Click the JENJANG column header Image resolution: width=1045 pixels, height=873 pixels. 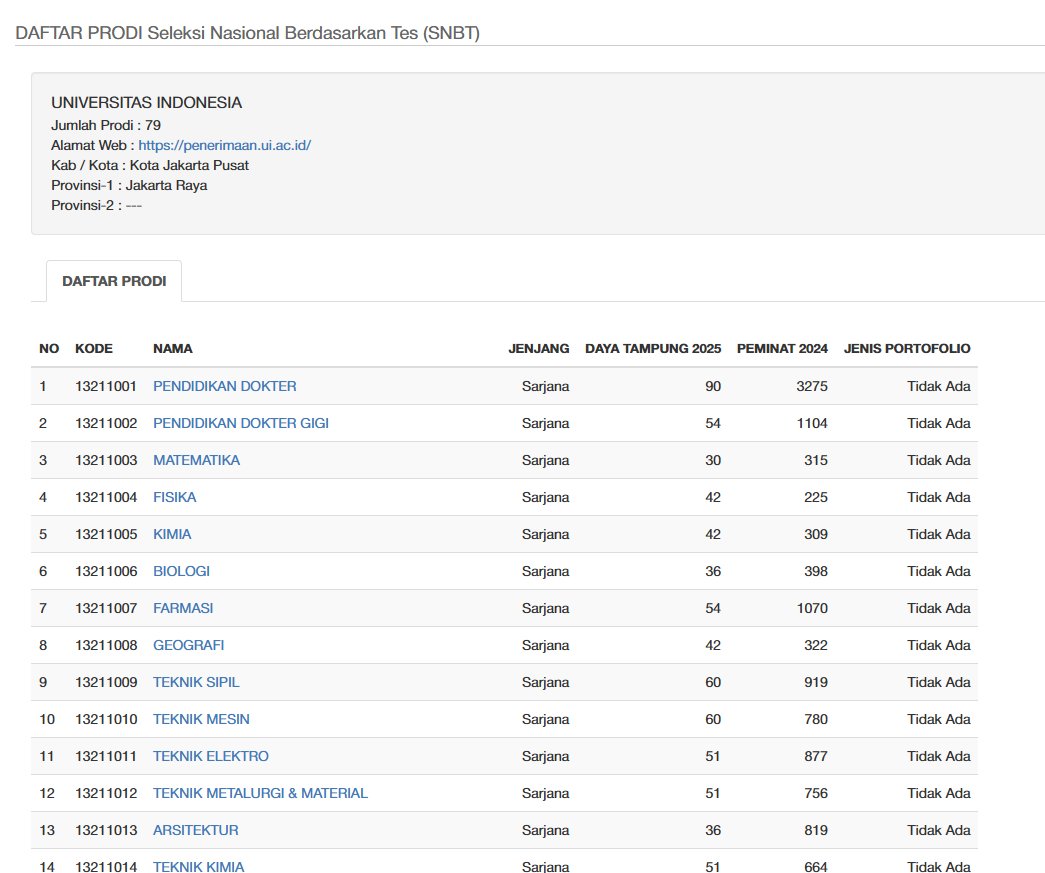pos(538,349)
